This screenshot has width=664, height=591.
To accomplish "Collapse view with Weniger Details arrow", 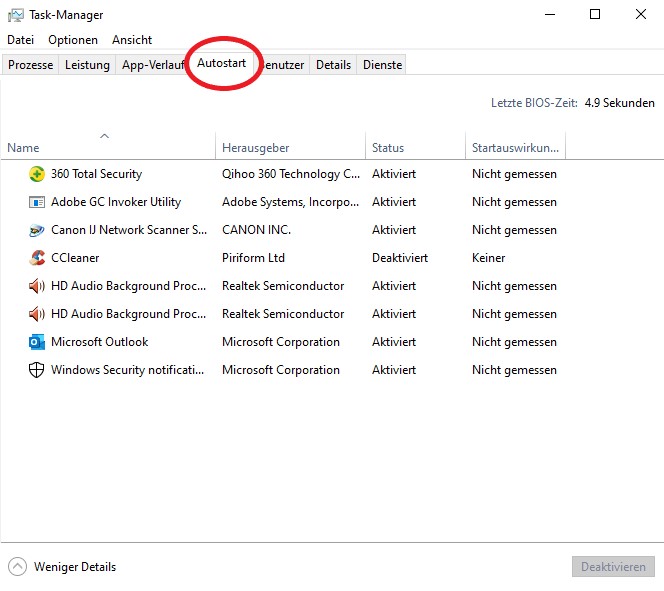I will pos(17,566).
